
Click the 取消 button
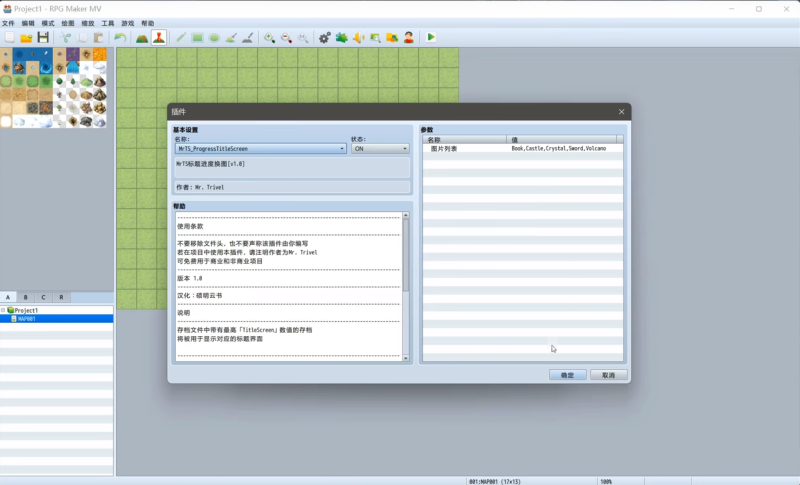coord(608,375)
